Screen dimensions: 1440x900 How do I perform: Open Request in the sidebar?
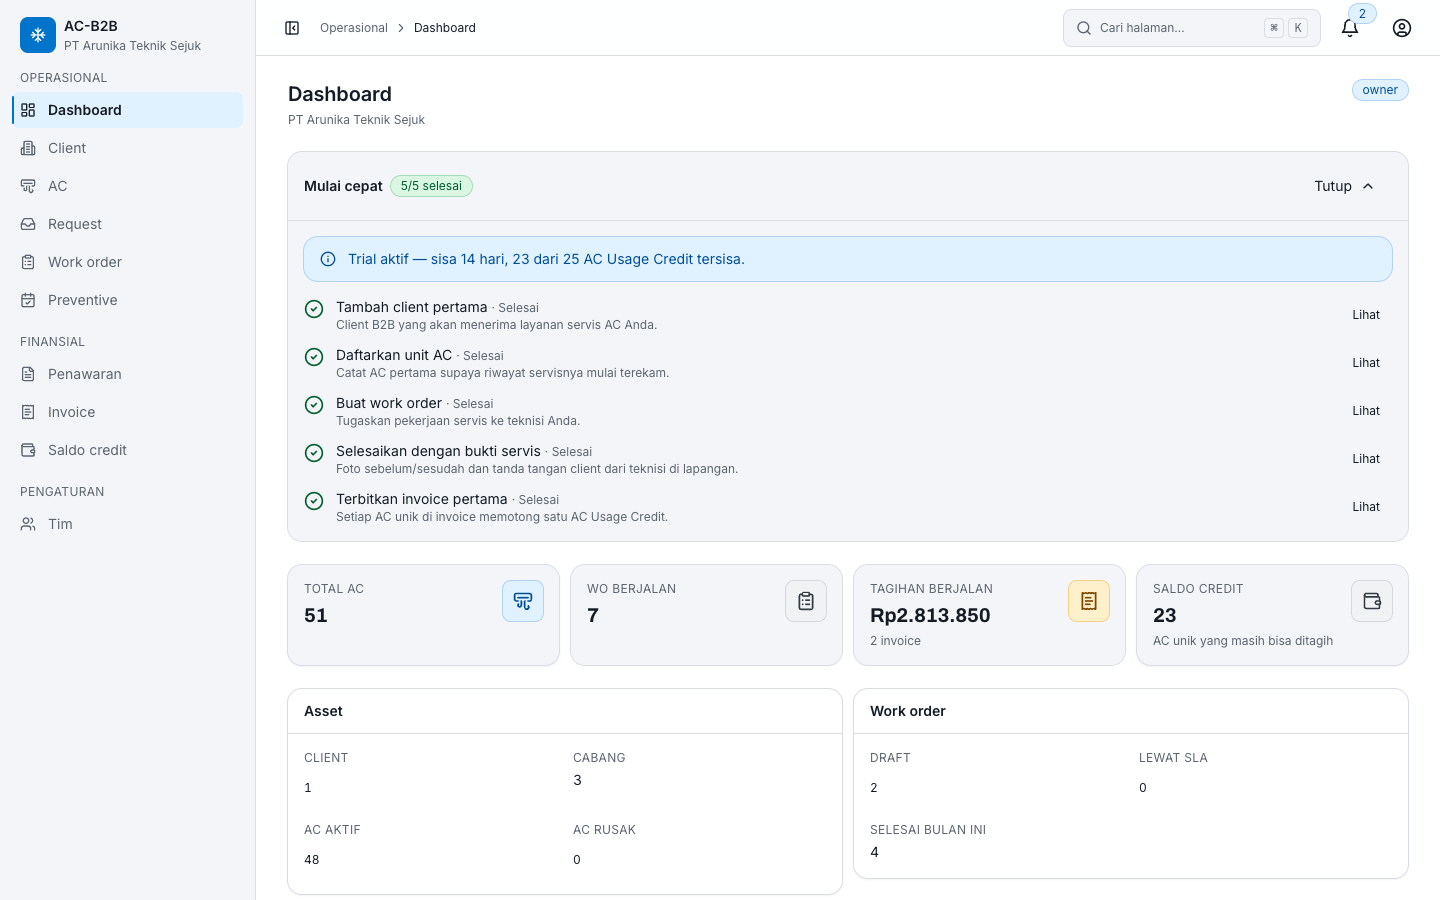point(127,224)
